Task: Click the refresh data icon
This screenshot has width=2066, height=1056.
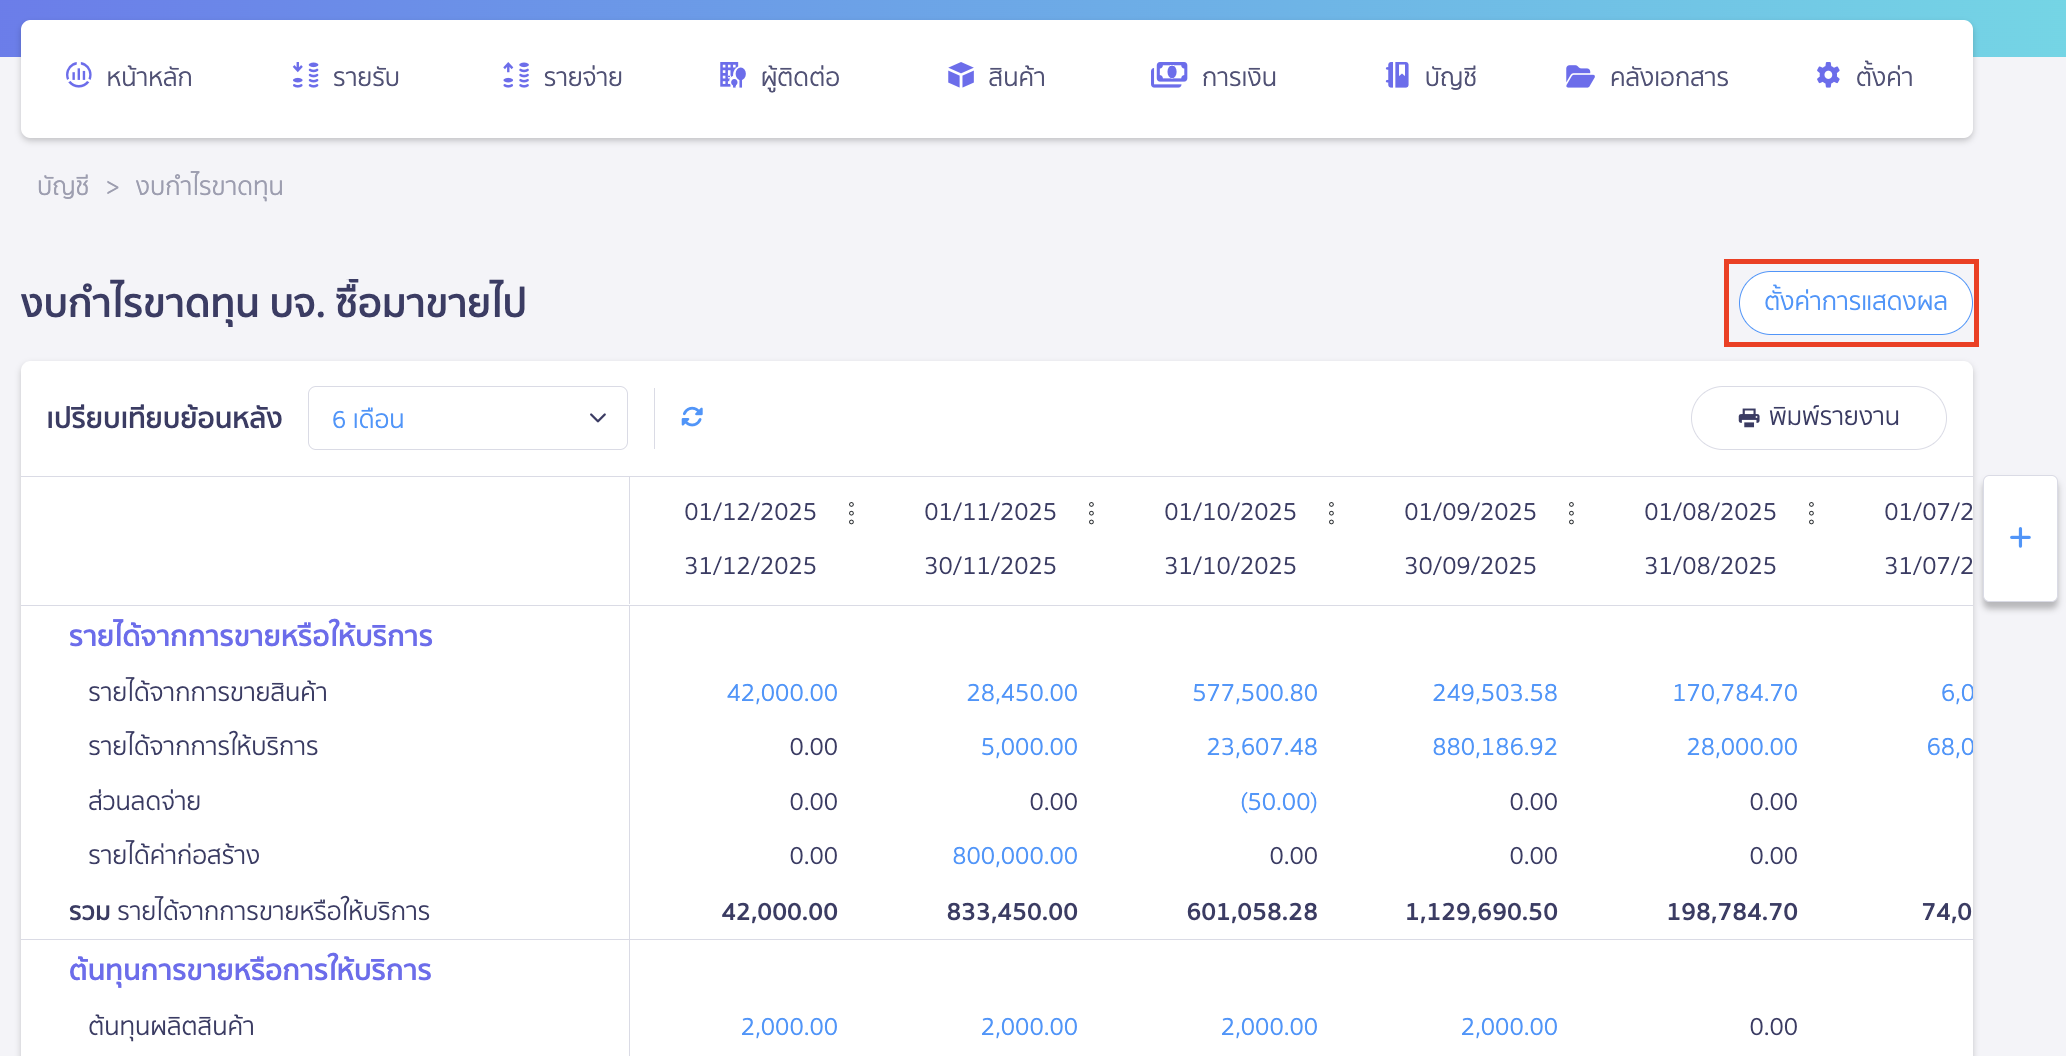Action: point(692,417)
